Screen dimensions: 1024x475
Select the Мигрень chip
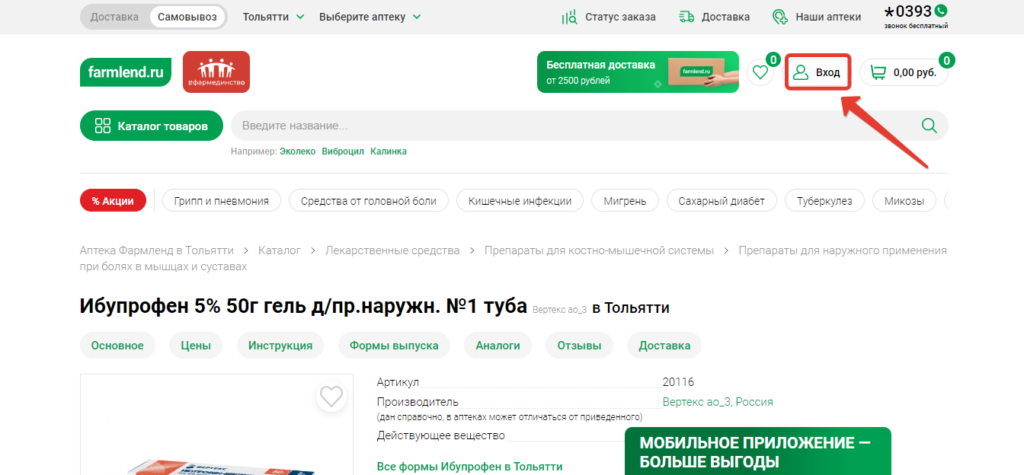click(625, 201)
